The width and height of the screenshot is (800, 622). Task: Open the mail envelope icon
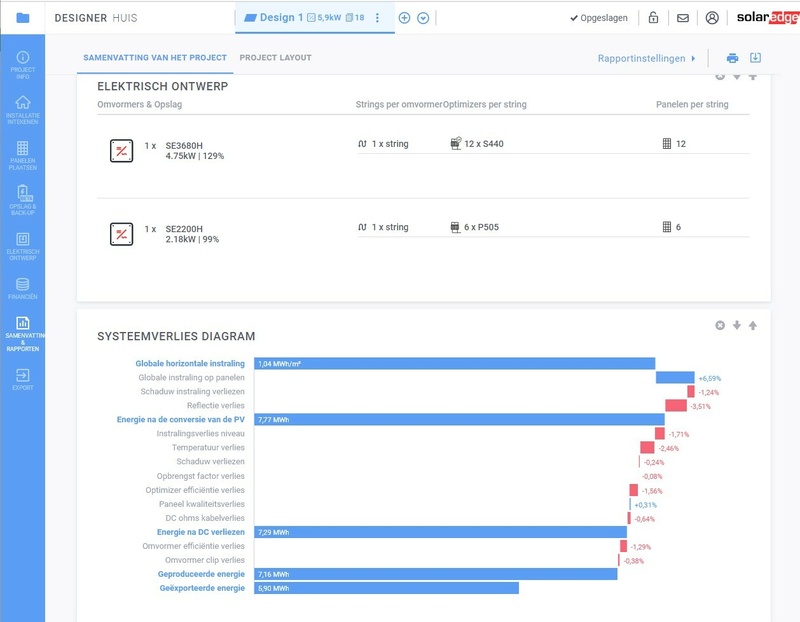[x=683, y=18]
